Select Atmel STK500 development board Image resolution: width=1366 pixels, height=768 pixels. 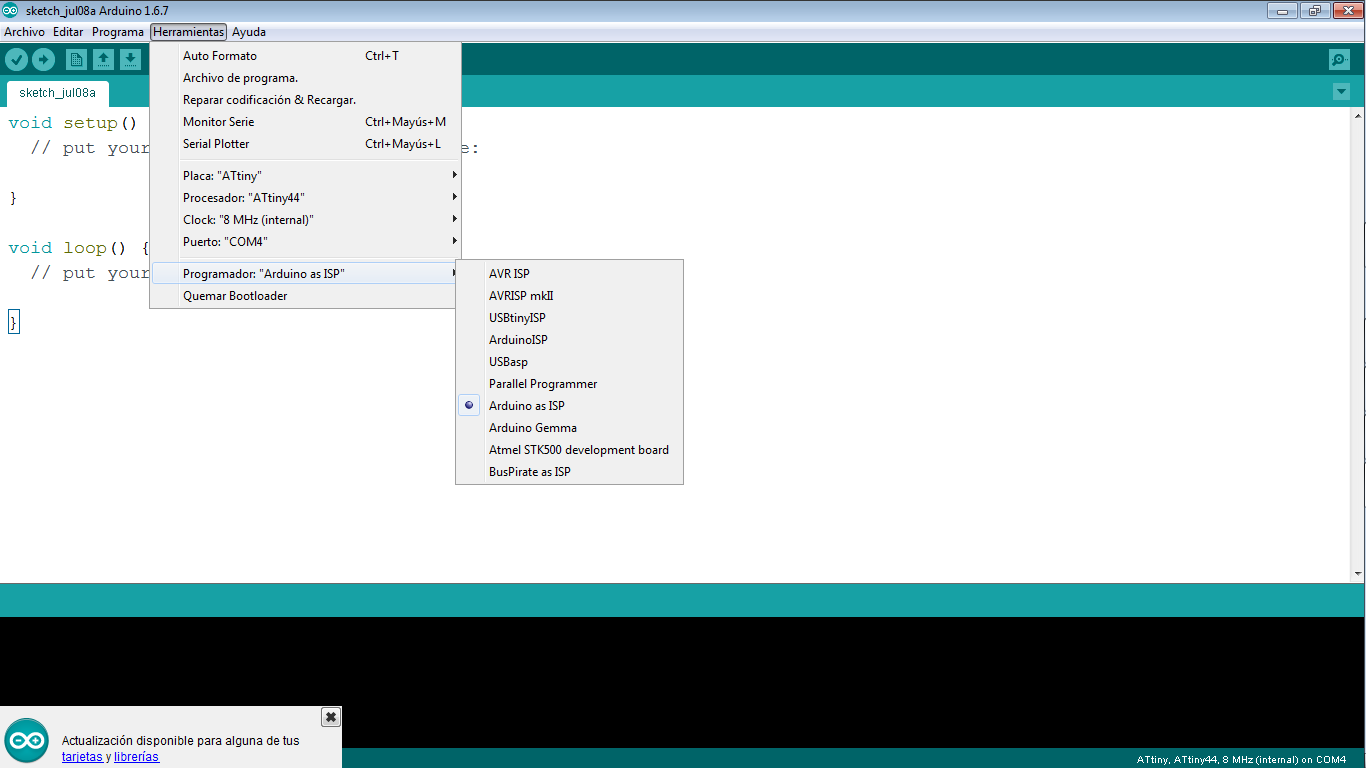pyautogui.click(x=569, y=450)
